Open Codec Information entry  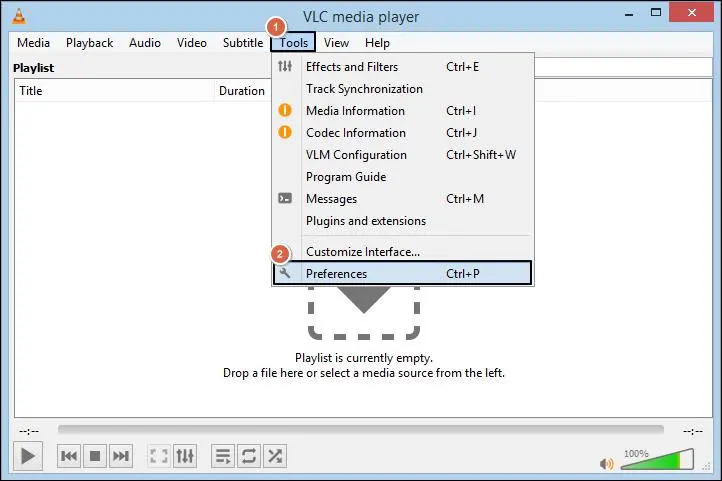403,133
